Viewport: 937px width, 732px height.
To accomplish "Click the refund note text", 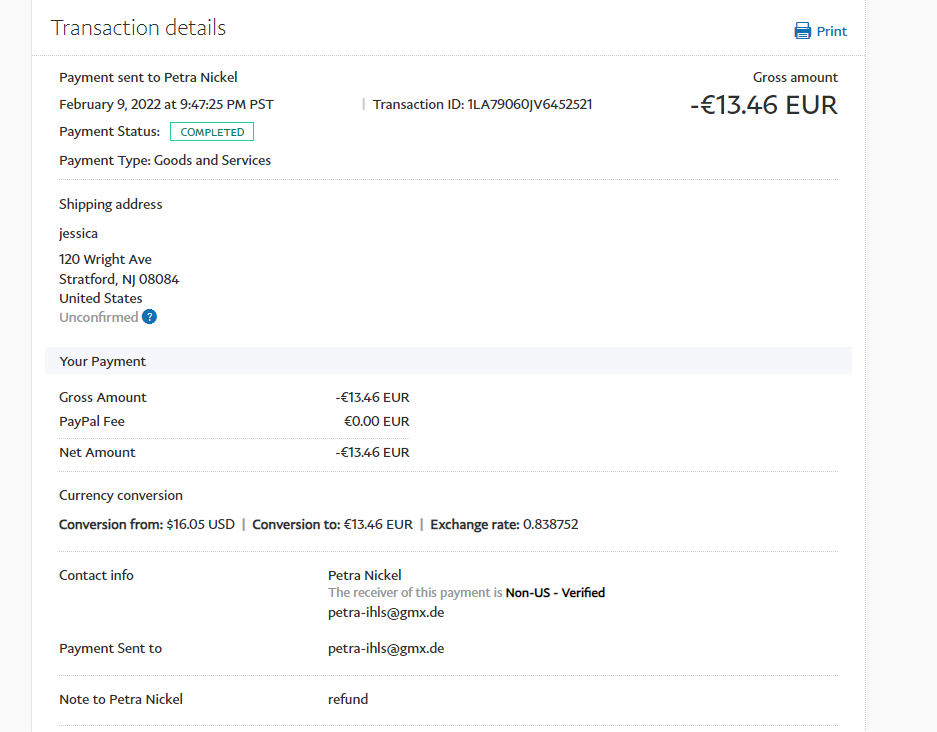I will [348, 699].
